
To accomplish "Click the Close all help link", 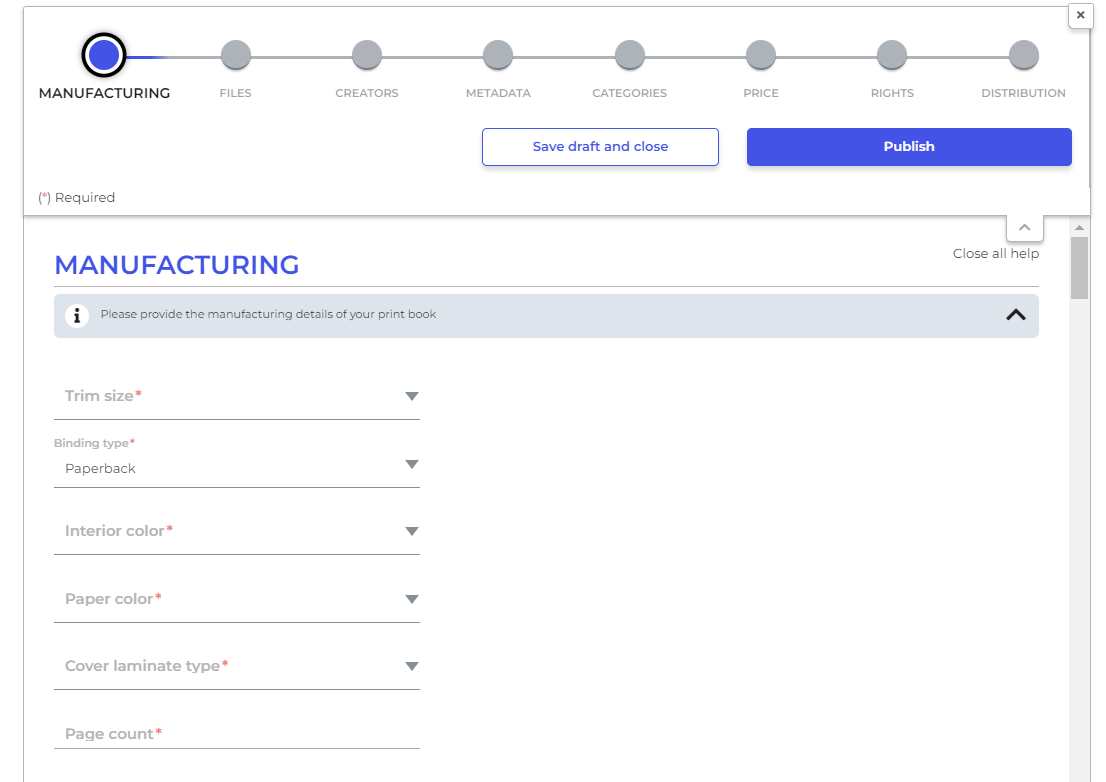I will pyautogui.click(x=995, y=254).
